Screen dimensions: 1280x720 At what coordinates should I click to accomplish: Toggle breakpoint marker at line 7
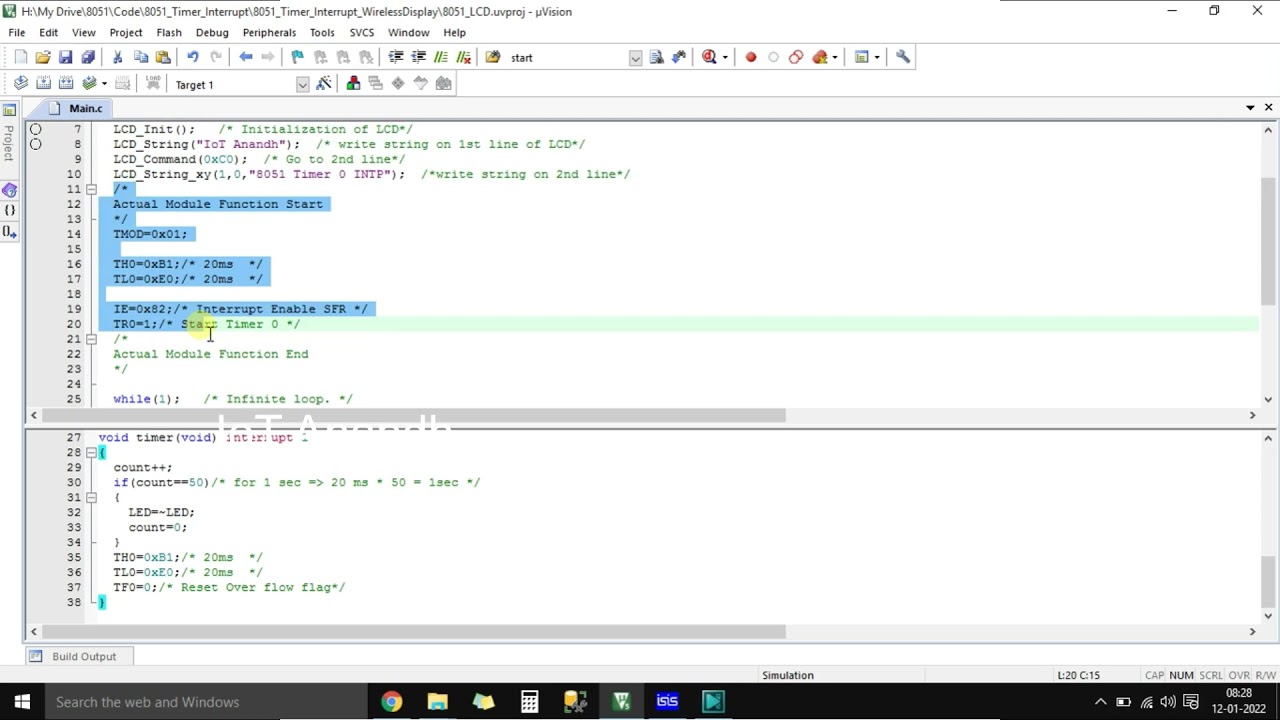pos(35,129)
